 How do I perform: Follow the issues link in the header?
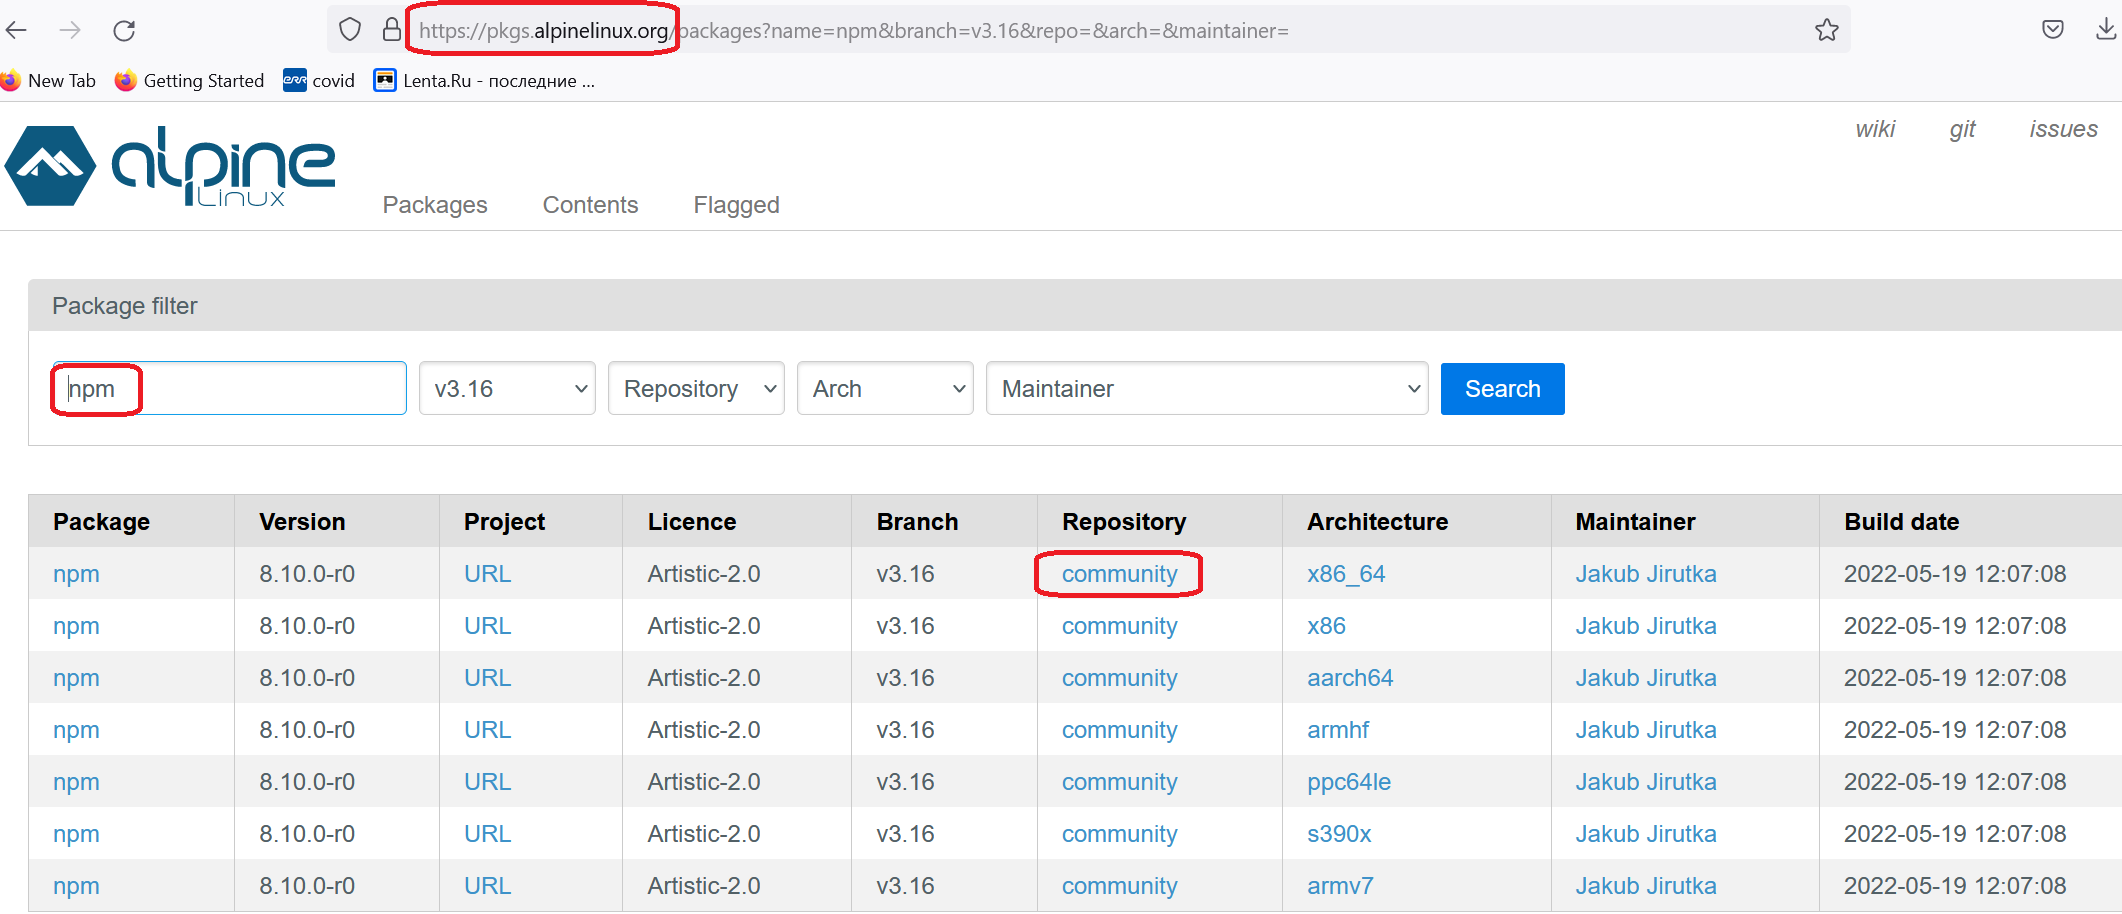pos(2063,129)
